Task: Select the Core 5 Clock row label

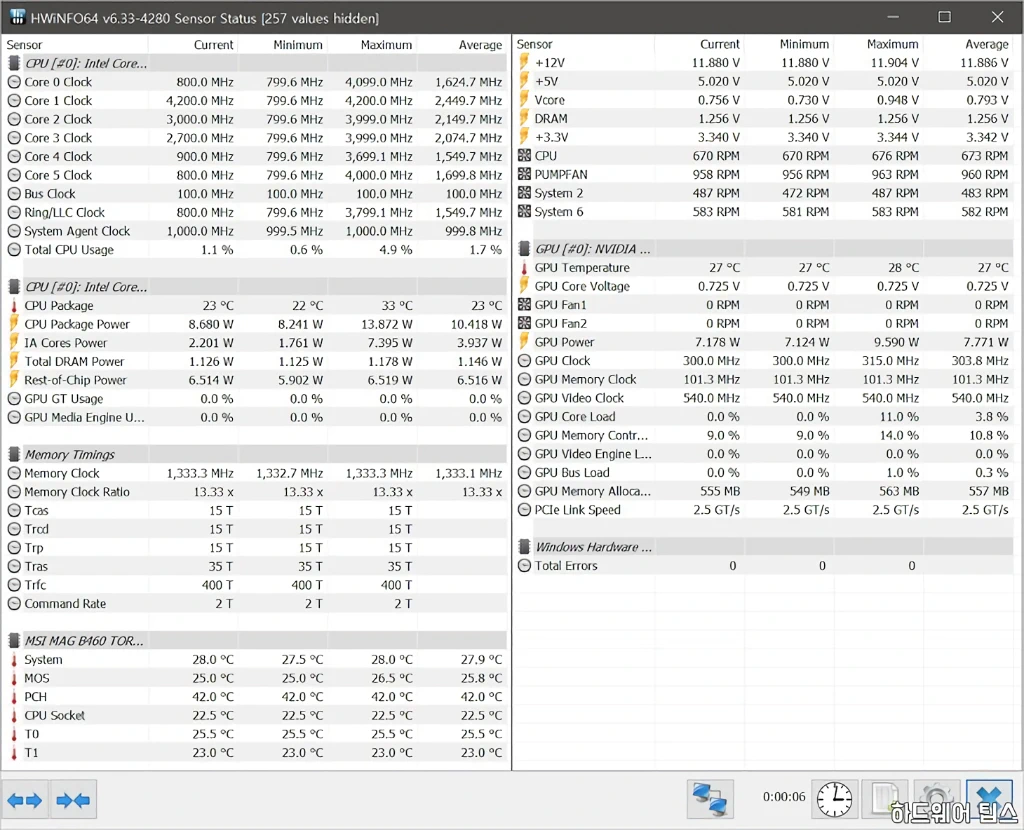Action: point(58,175)
